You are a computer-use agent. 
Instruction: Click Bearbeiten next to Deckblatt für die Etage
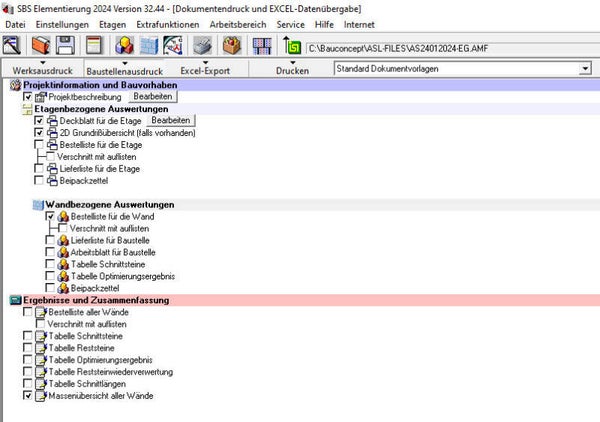tap(171, 120)
